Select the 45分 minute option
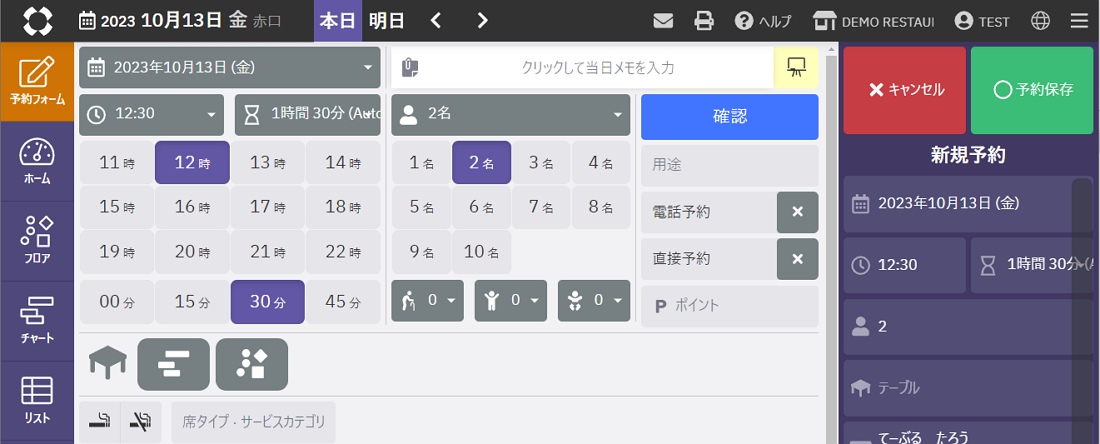The height and width of the screenshot is (444, 1100). 343,302
